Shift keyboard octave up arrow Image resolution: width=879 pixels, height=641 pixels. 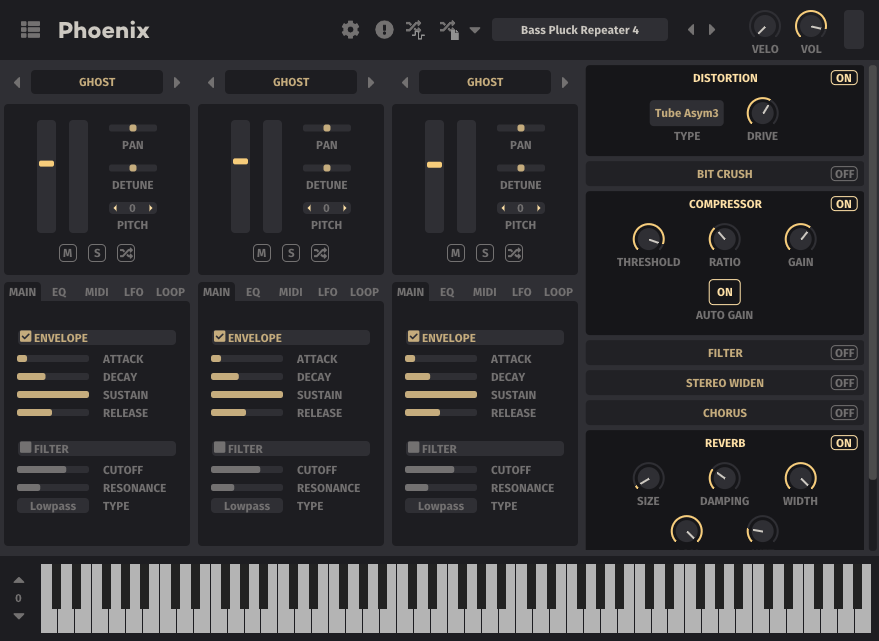pyautogui.click(x=18, y=580)
